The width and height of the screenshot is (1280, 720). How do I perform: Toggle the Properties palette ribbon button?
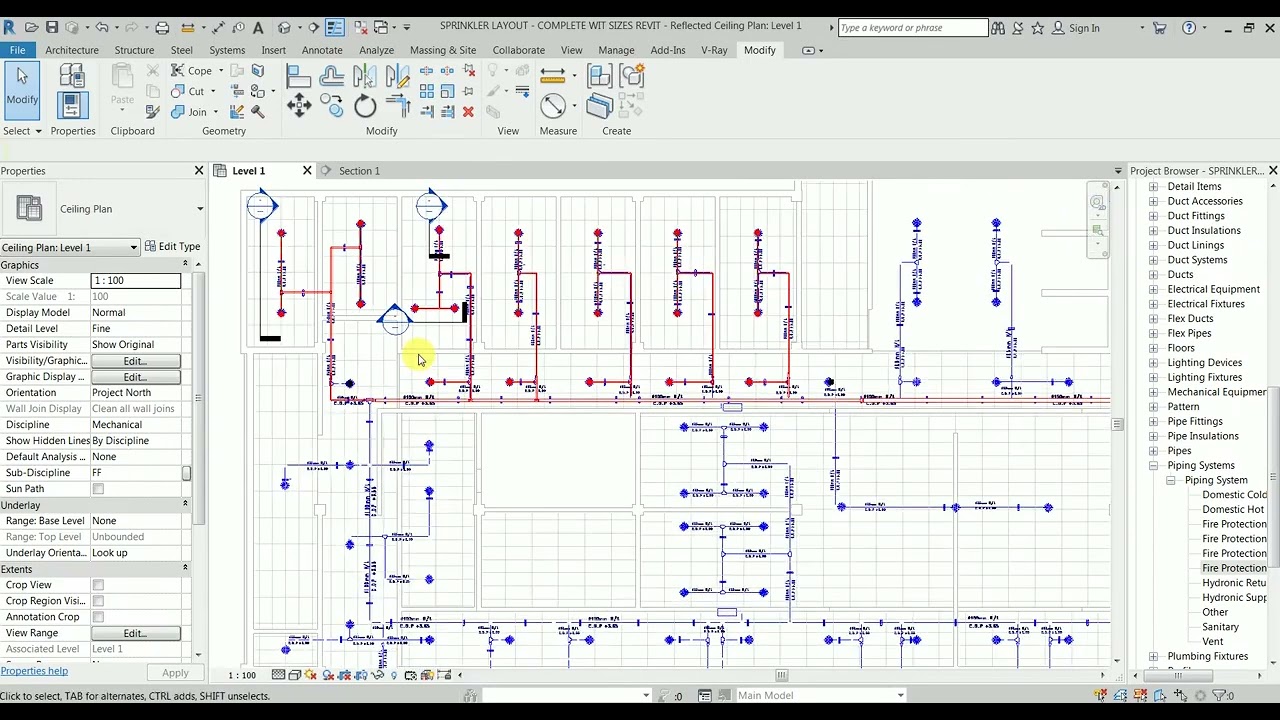pos(71,105)
